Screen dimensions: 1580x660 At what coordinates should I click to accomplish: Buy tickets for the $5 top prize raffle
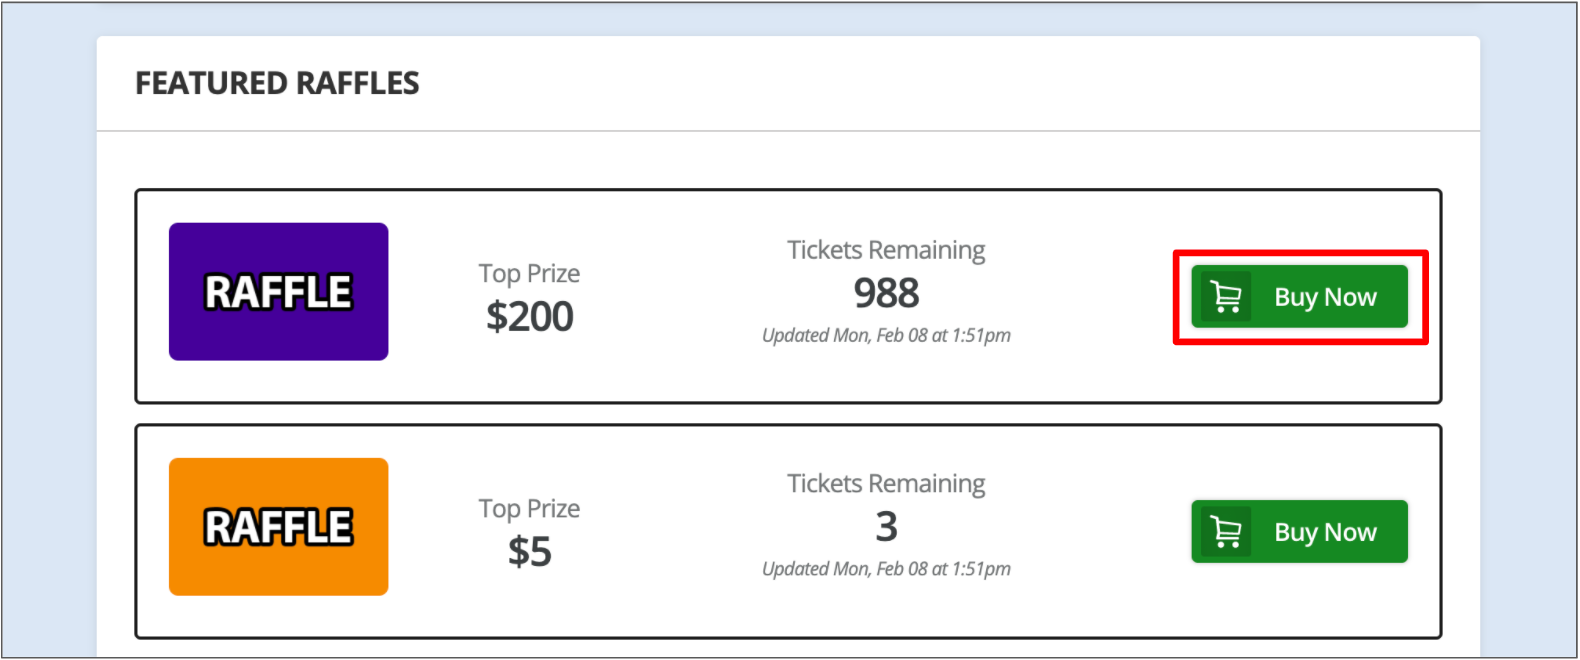[1300, 531]
